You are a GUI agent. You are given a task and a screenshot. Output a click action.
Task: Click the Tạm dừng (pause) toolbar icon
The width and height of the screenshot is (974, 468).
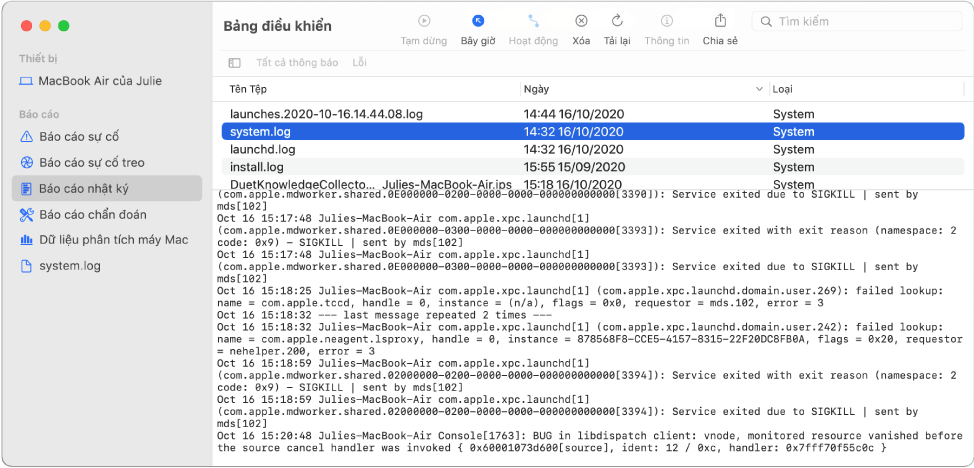tap(424, 21)
